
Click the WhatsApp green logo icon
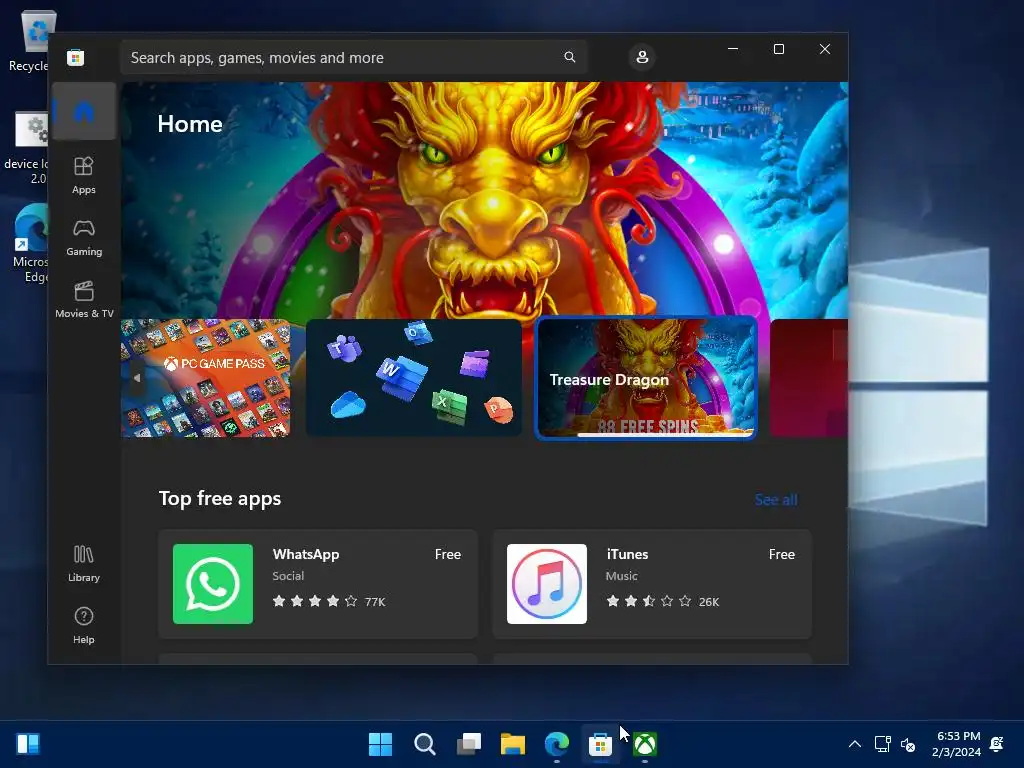pos(213,584)
